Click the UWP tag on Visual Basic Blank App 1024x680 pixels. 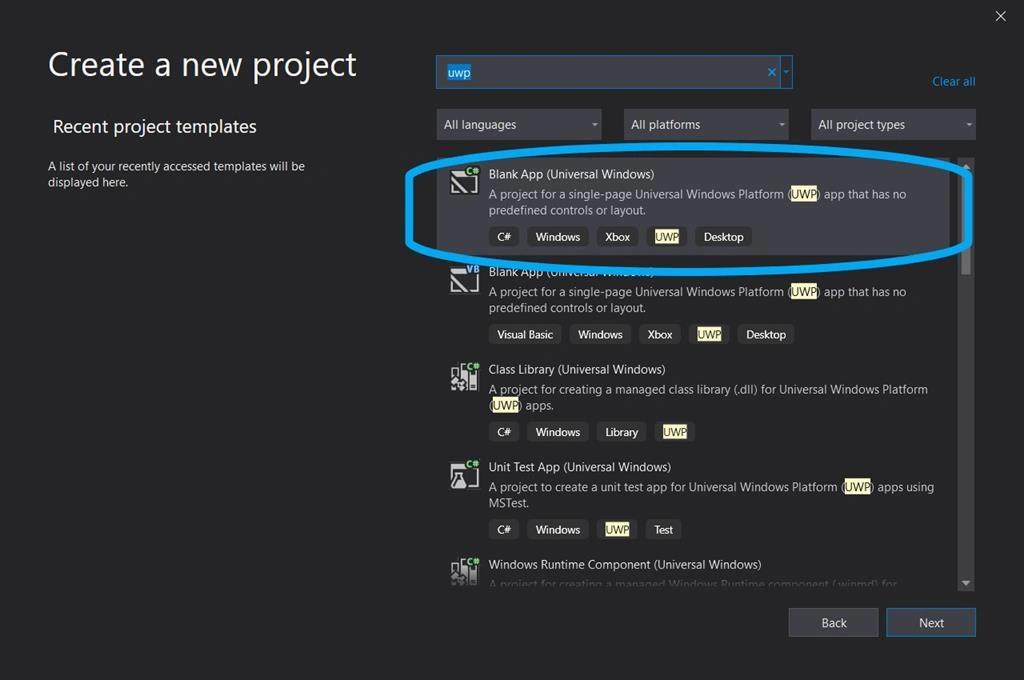pos(709,334)
